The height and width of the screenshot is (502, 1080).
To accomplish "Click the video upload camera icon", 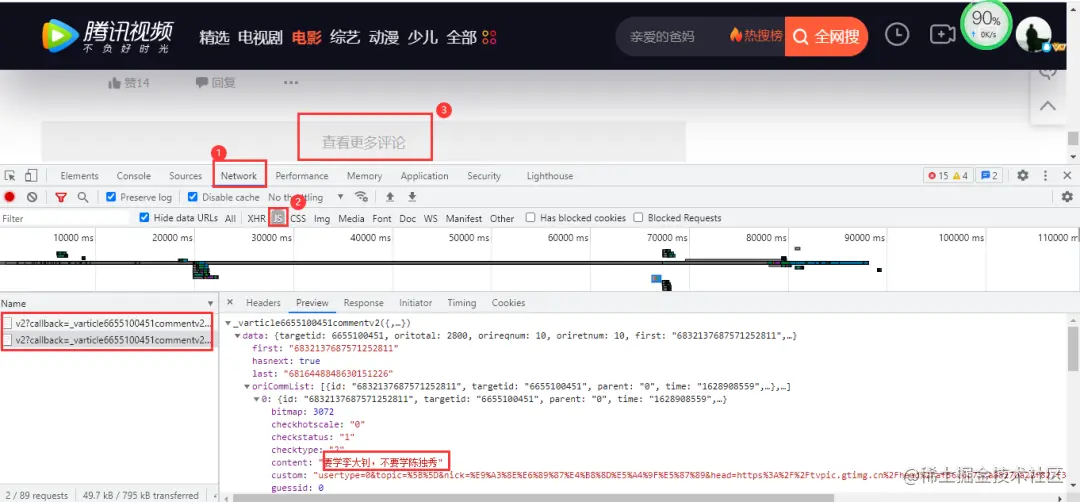I will pos(941,34).
